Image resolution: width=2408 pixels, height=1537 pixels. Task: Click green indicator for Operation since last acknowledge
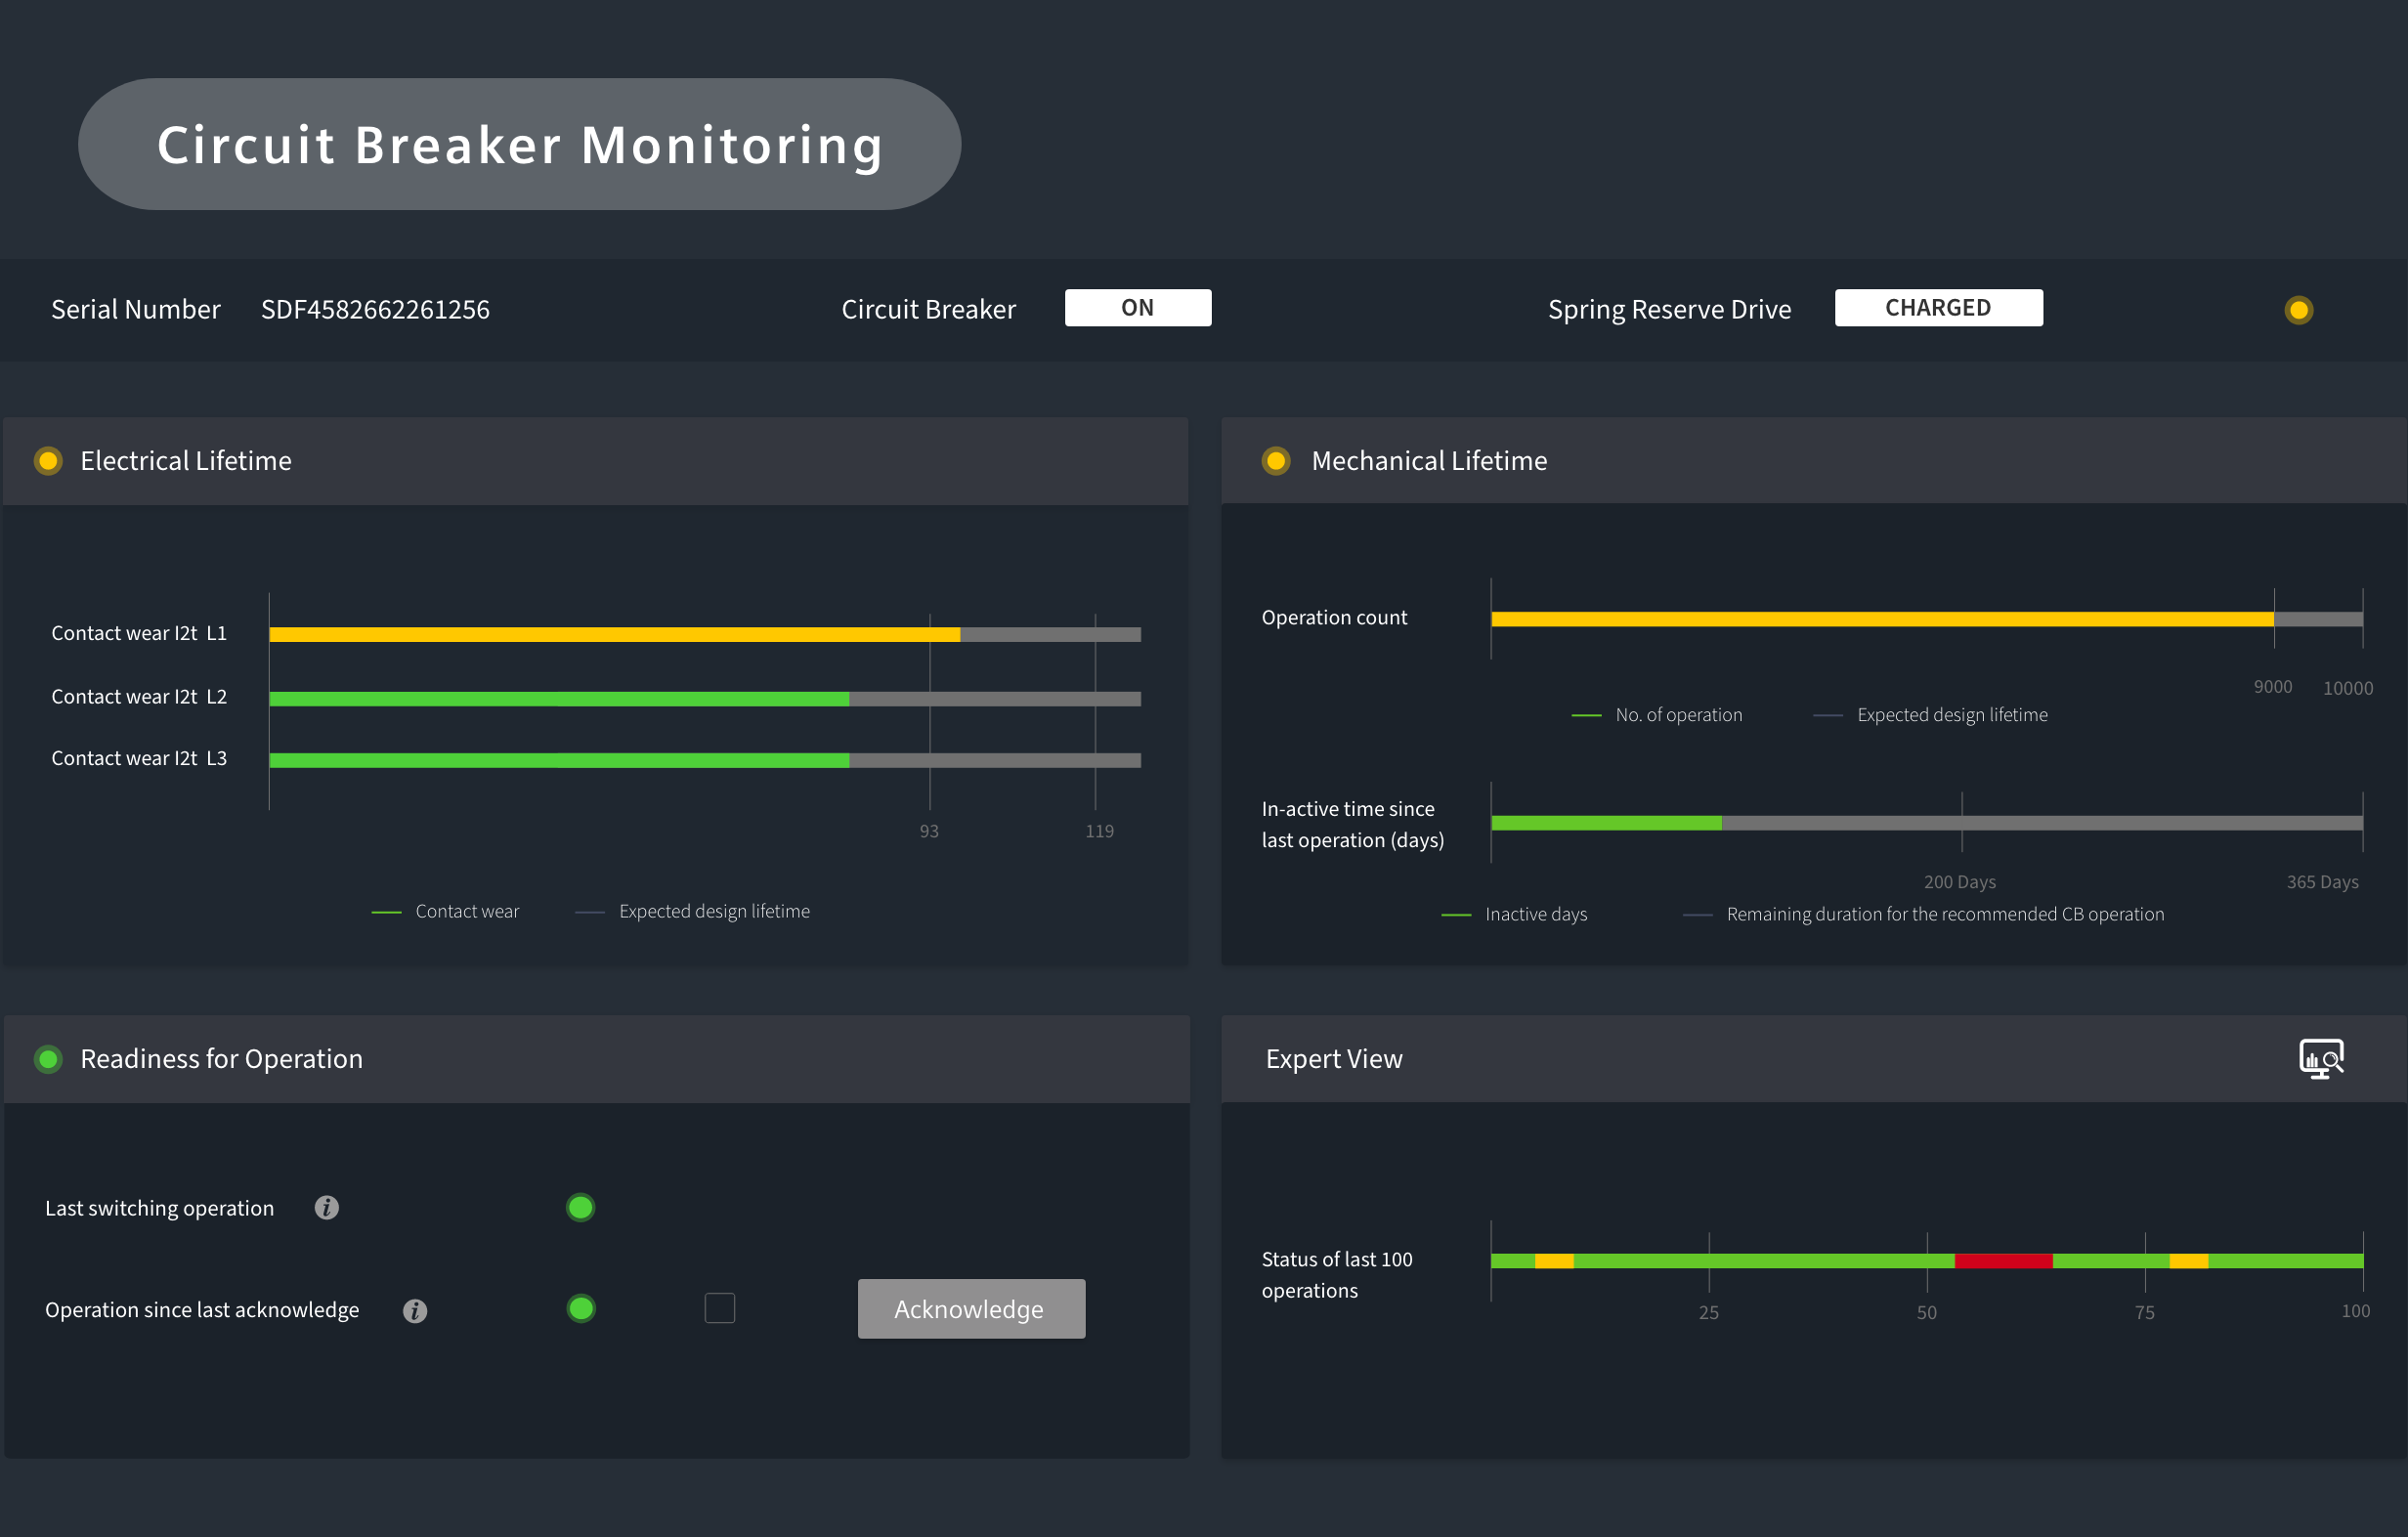pos(581,1309)
